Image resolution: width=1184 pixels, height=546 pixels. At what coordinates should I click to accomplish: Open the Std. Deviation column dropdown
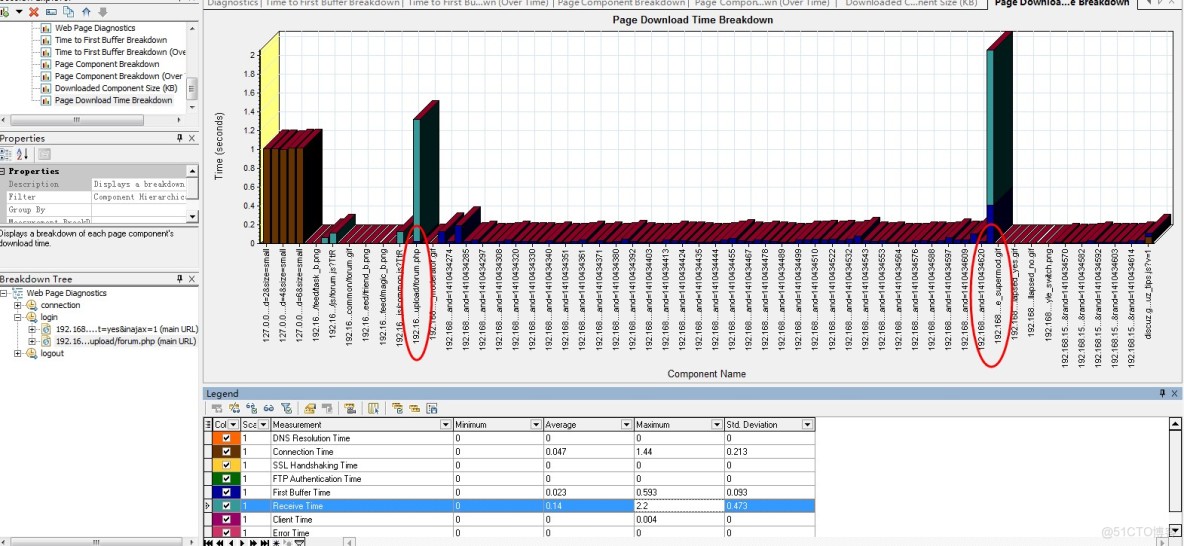tap(807, 425)
